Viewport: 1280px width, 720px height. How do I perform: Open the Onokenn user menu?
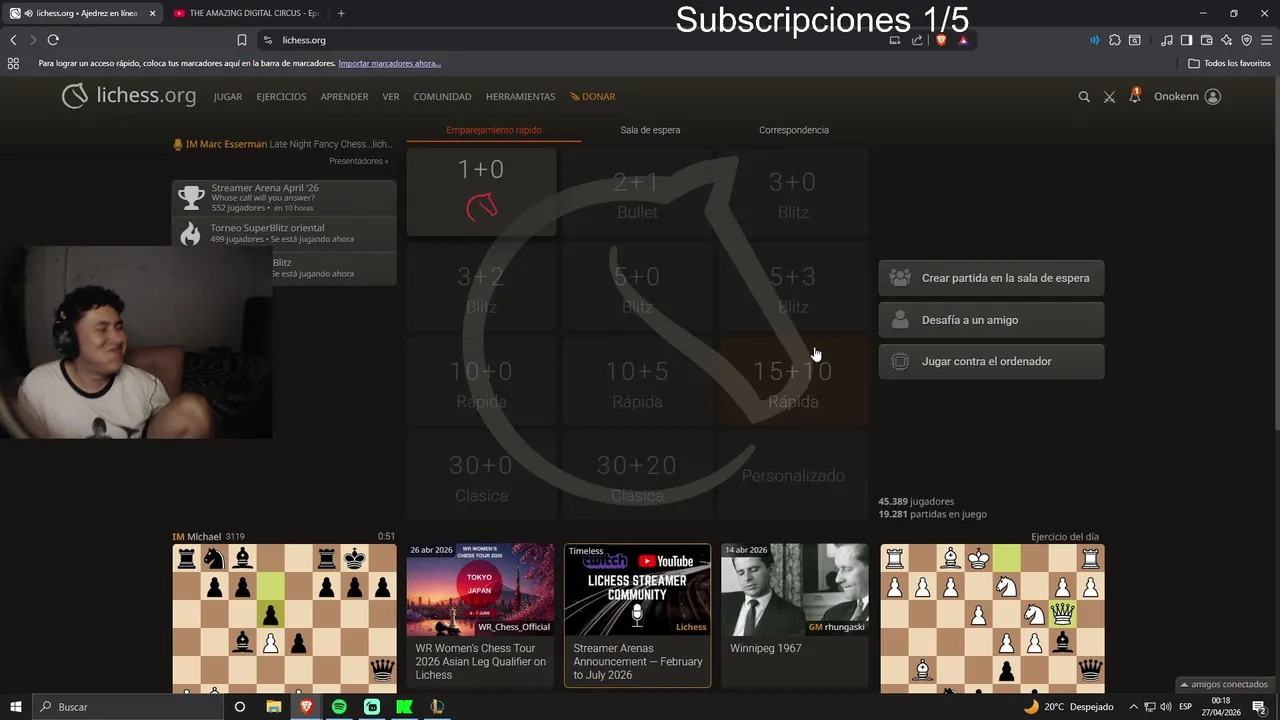click(1187, 97)
